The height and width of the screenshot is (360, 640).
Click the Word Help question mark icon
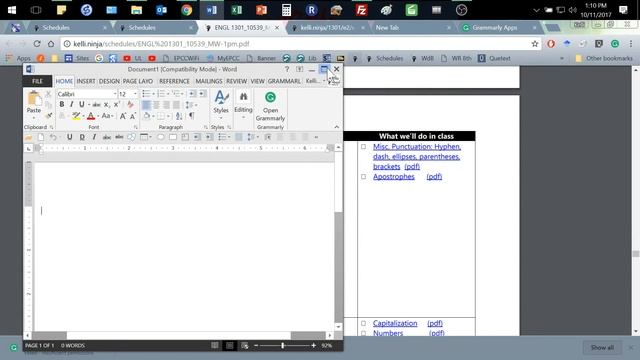click(287, 69)
